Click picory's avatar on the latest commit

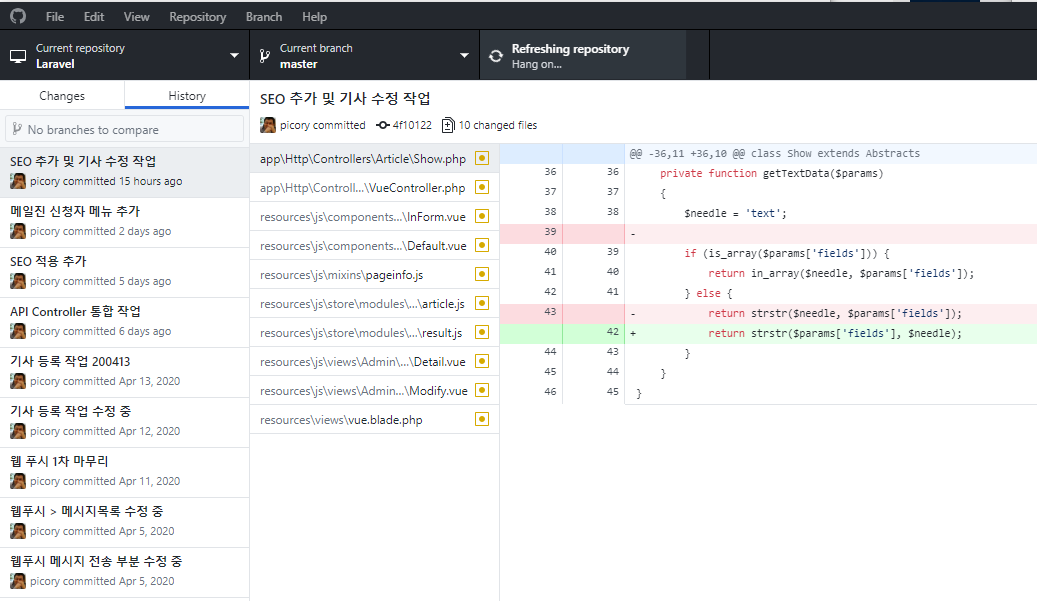click(x=266, y=125)
